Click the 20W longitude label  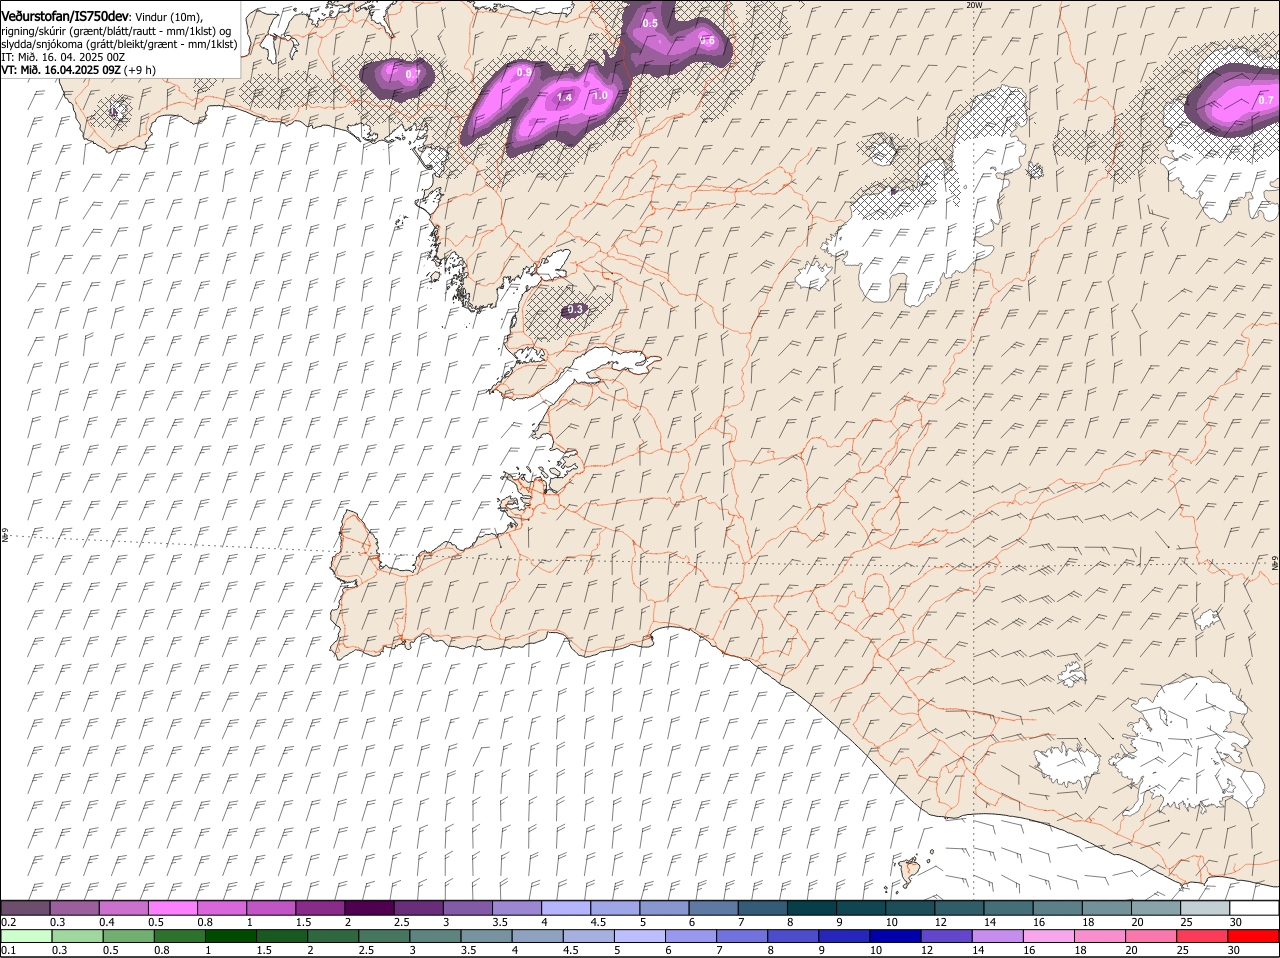(975, 5)
